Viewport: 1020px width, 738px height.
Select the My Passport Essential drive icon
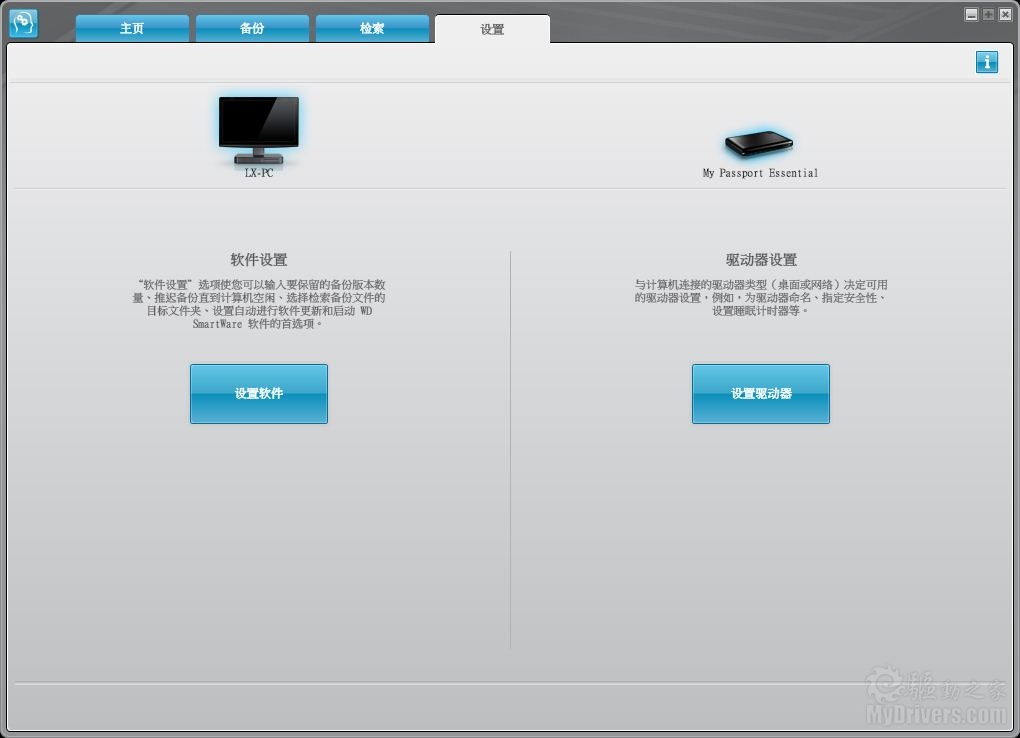click(x=759, y=145)
